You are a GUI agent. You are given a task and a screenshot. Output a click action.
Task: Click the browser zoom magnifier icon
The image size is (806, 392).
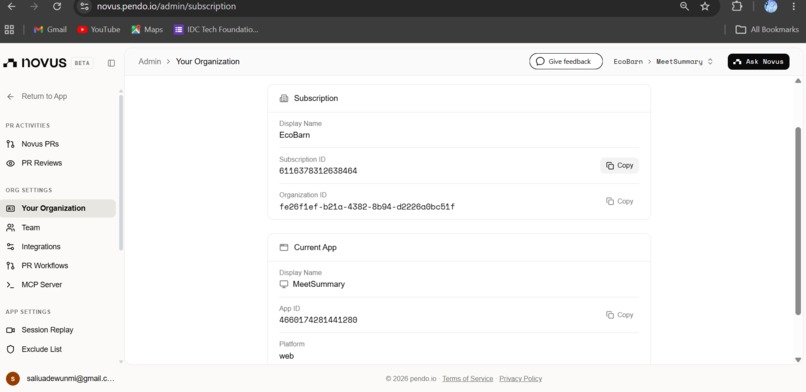point(684,7)
